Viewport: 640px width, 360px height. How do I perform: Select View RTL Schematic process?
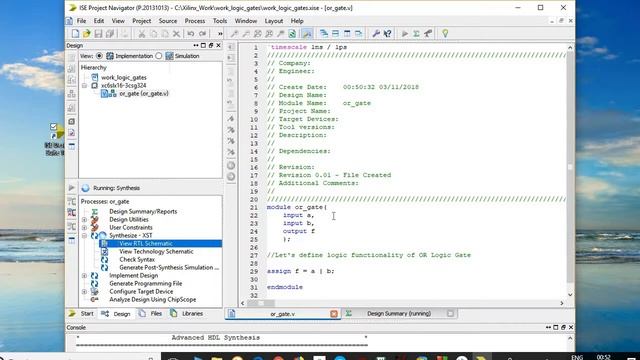click(146, 244)
